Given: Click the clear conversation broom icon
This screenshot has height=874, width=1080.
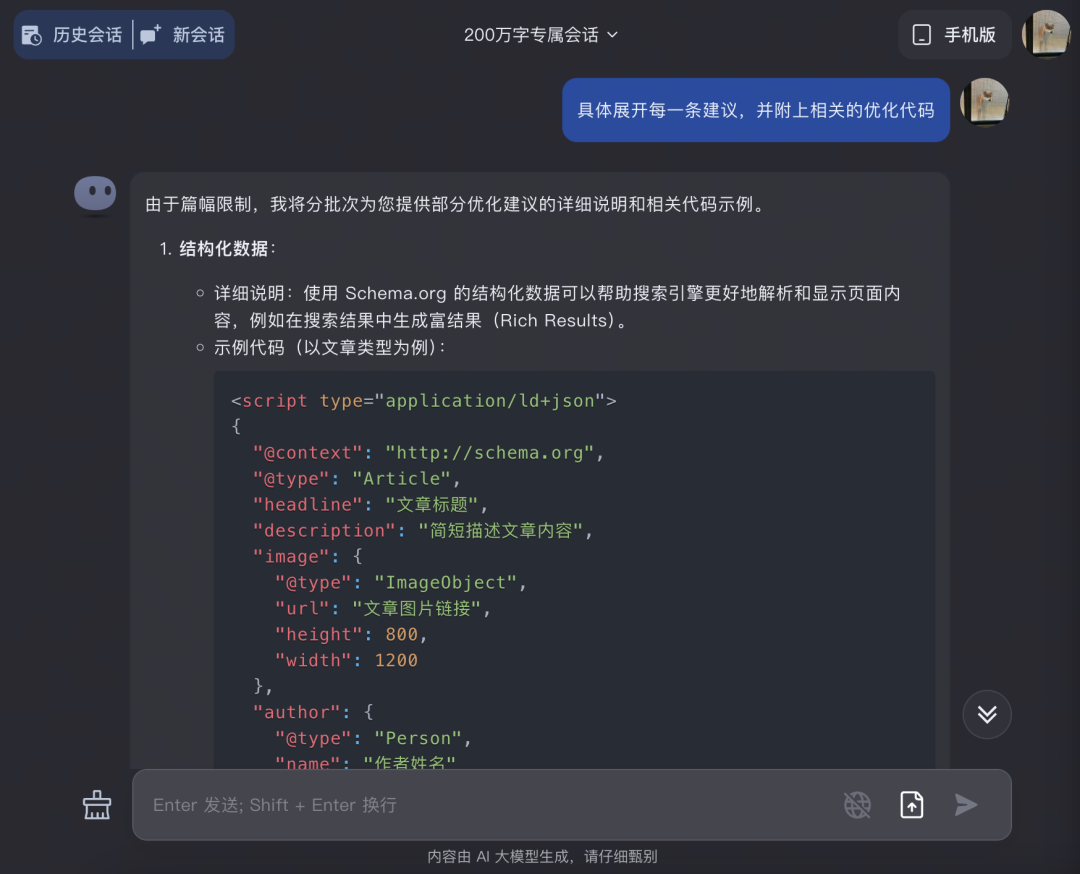Looking at the screenshot, I should tap(96, 804).
